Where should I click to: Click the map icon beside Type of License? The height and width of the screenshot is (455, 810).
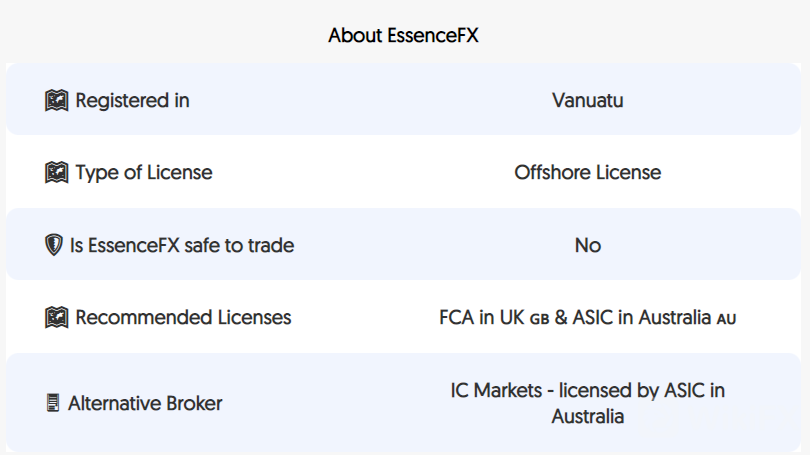click(56, 172)
